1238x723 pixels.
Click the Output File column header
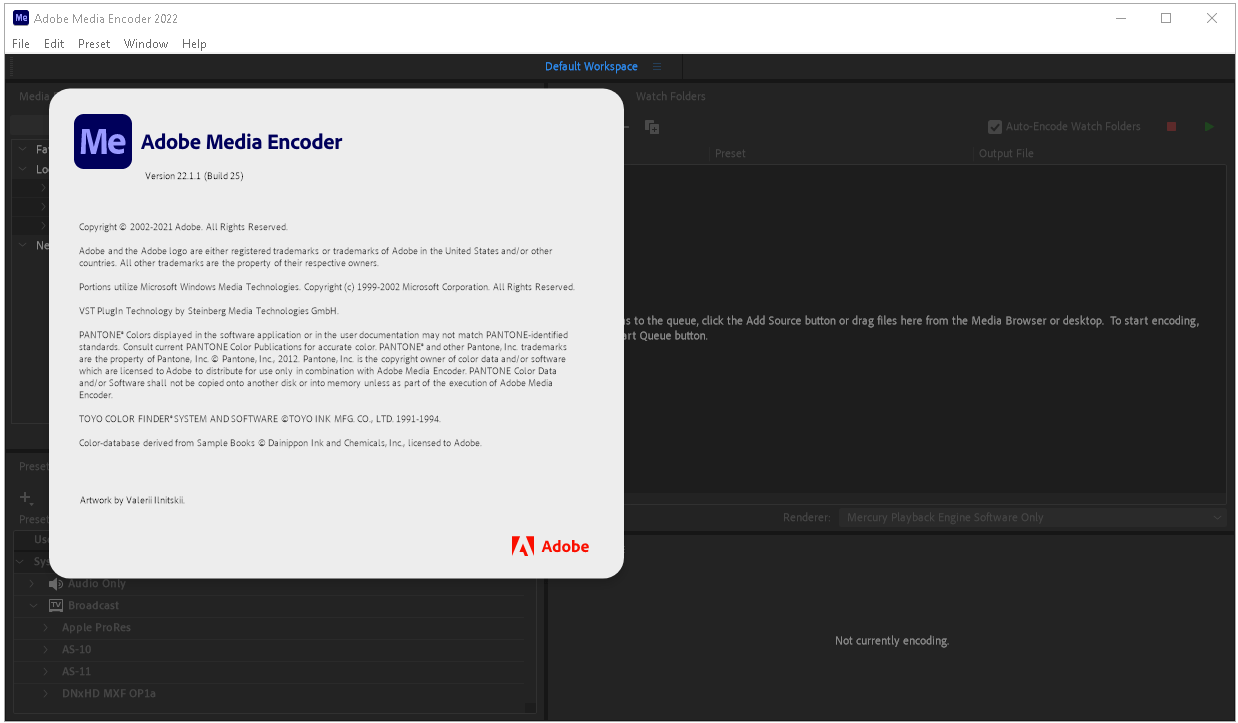(x=1006, y=154)
